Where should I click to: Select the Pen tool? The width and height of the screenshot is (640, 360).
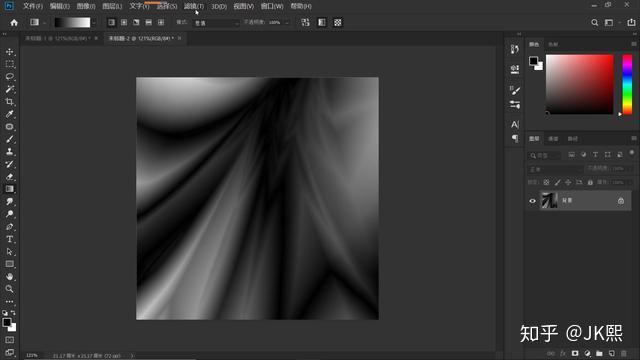point(9,227)
